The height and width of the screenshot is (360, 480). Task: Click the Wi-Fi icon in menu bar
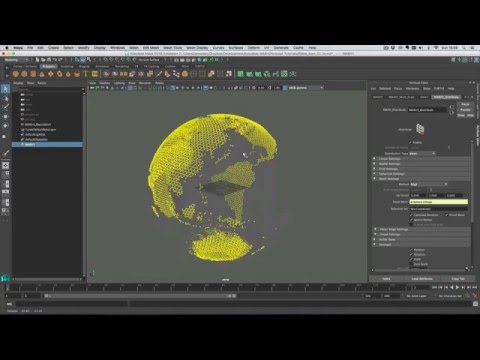click(x=435, y=48)
